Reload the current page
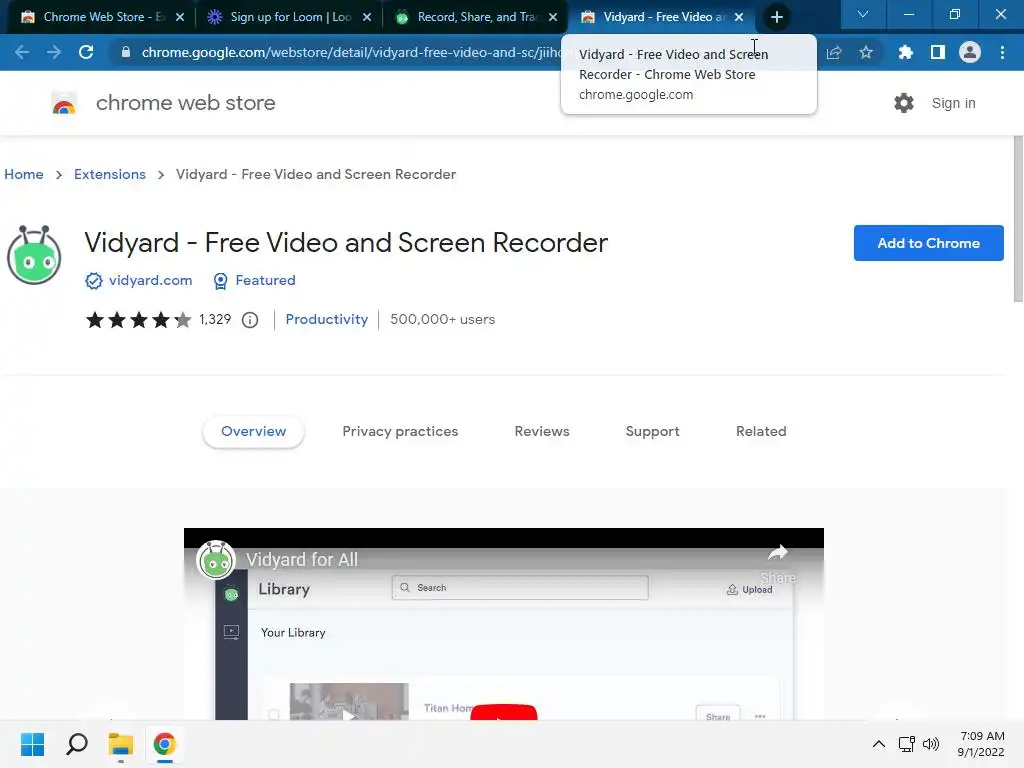Screen dimensions: 1024x768 [x=86, y=52]
